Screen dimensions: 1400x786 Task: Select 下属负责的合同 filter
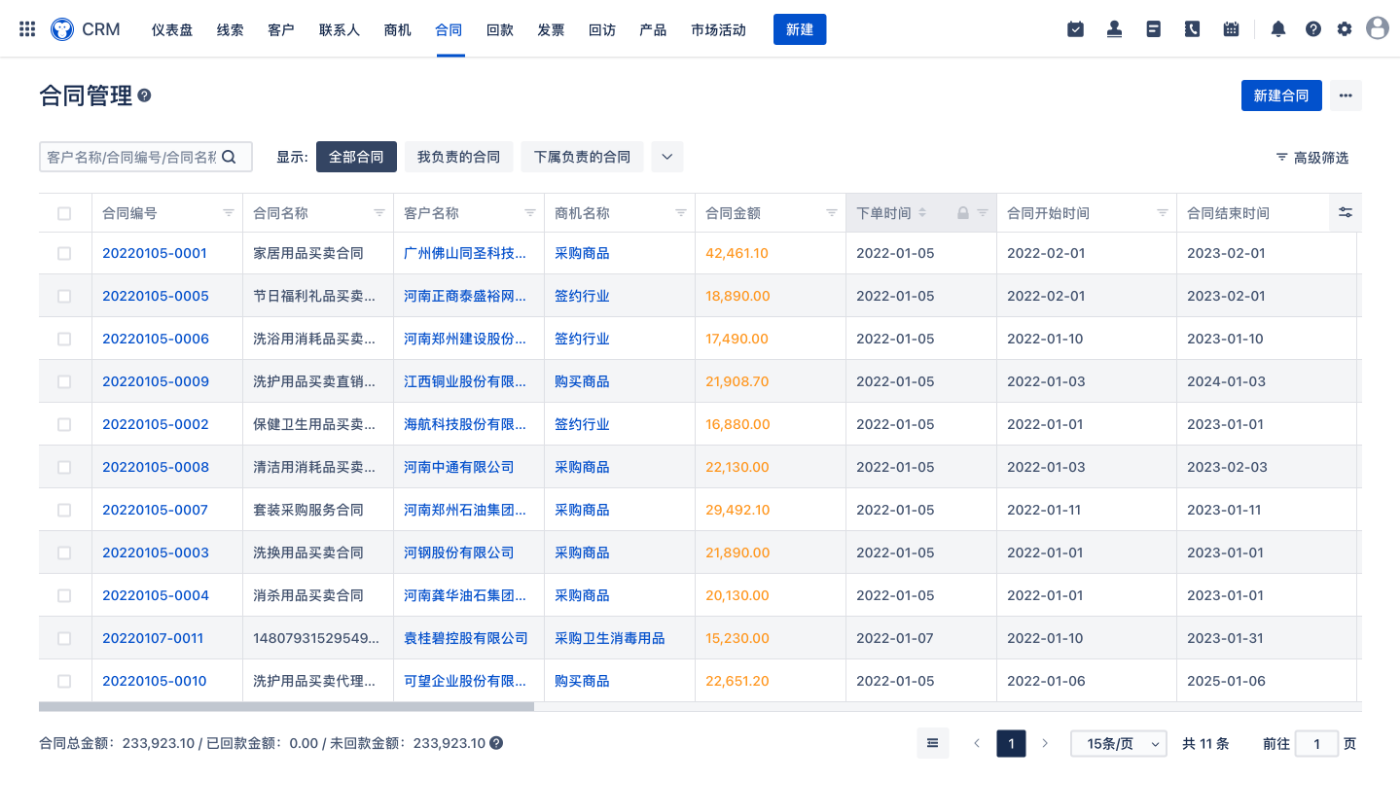click(x=582, y=157)
